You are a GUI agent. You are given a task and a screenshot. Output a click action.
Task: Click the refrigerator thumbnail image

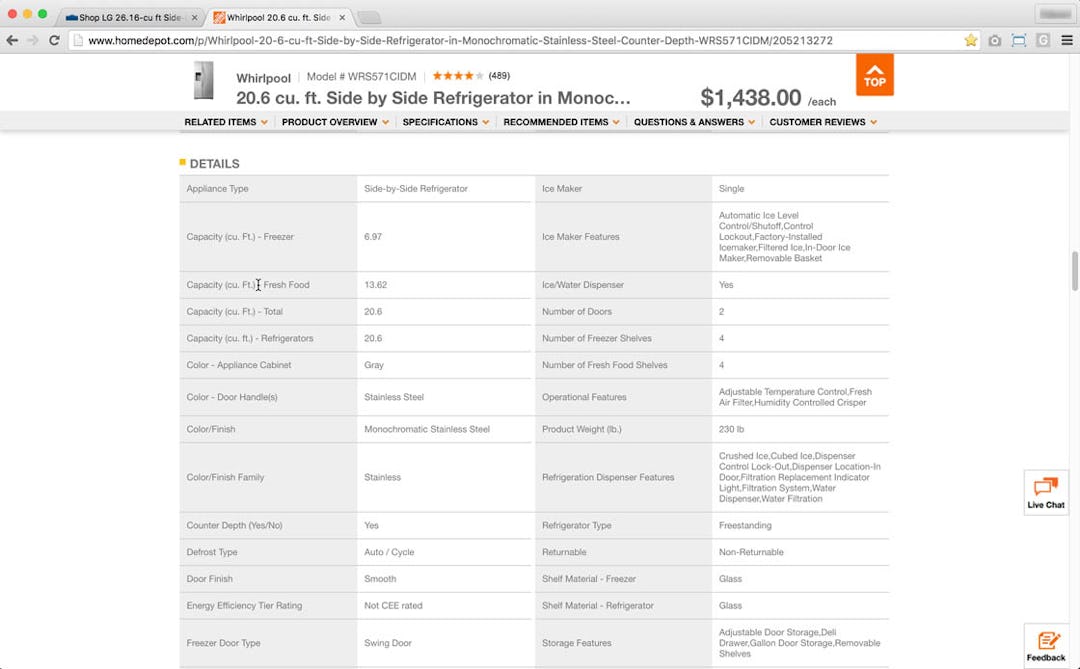point(204,81)
